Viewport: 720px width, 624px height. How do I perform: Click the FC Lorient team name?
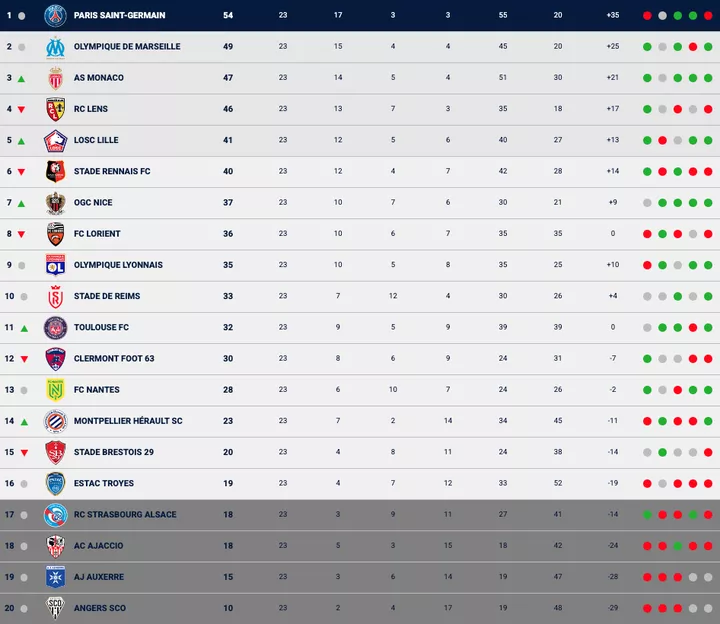[97, 234]
